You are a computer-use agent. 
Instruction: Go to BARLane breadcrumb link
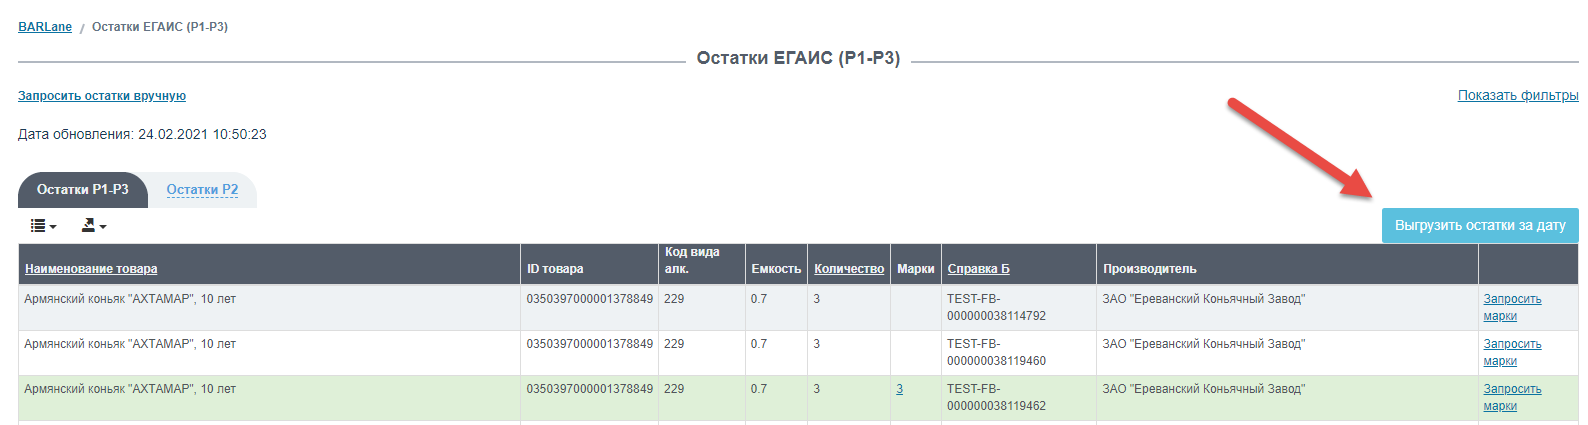click(x=45, y=27)
